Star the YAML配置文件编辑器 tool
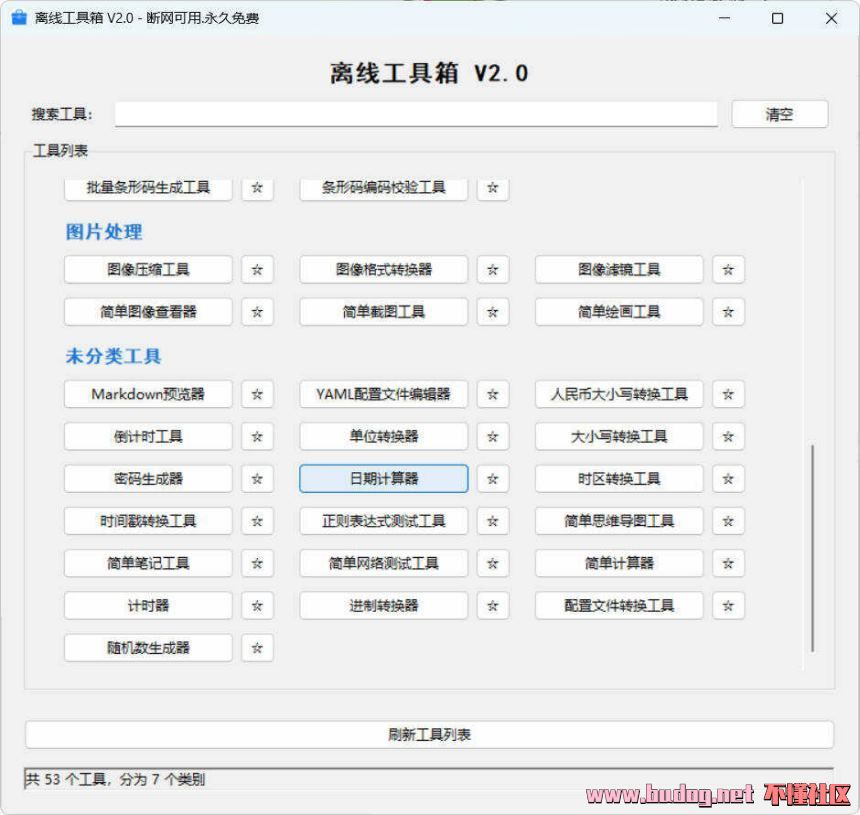The width and height of the screenshot is (860, 815). point(492,394)
